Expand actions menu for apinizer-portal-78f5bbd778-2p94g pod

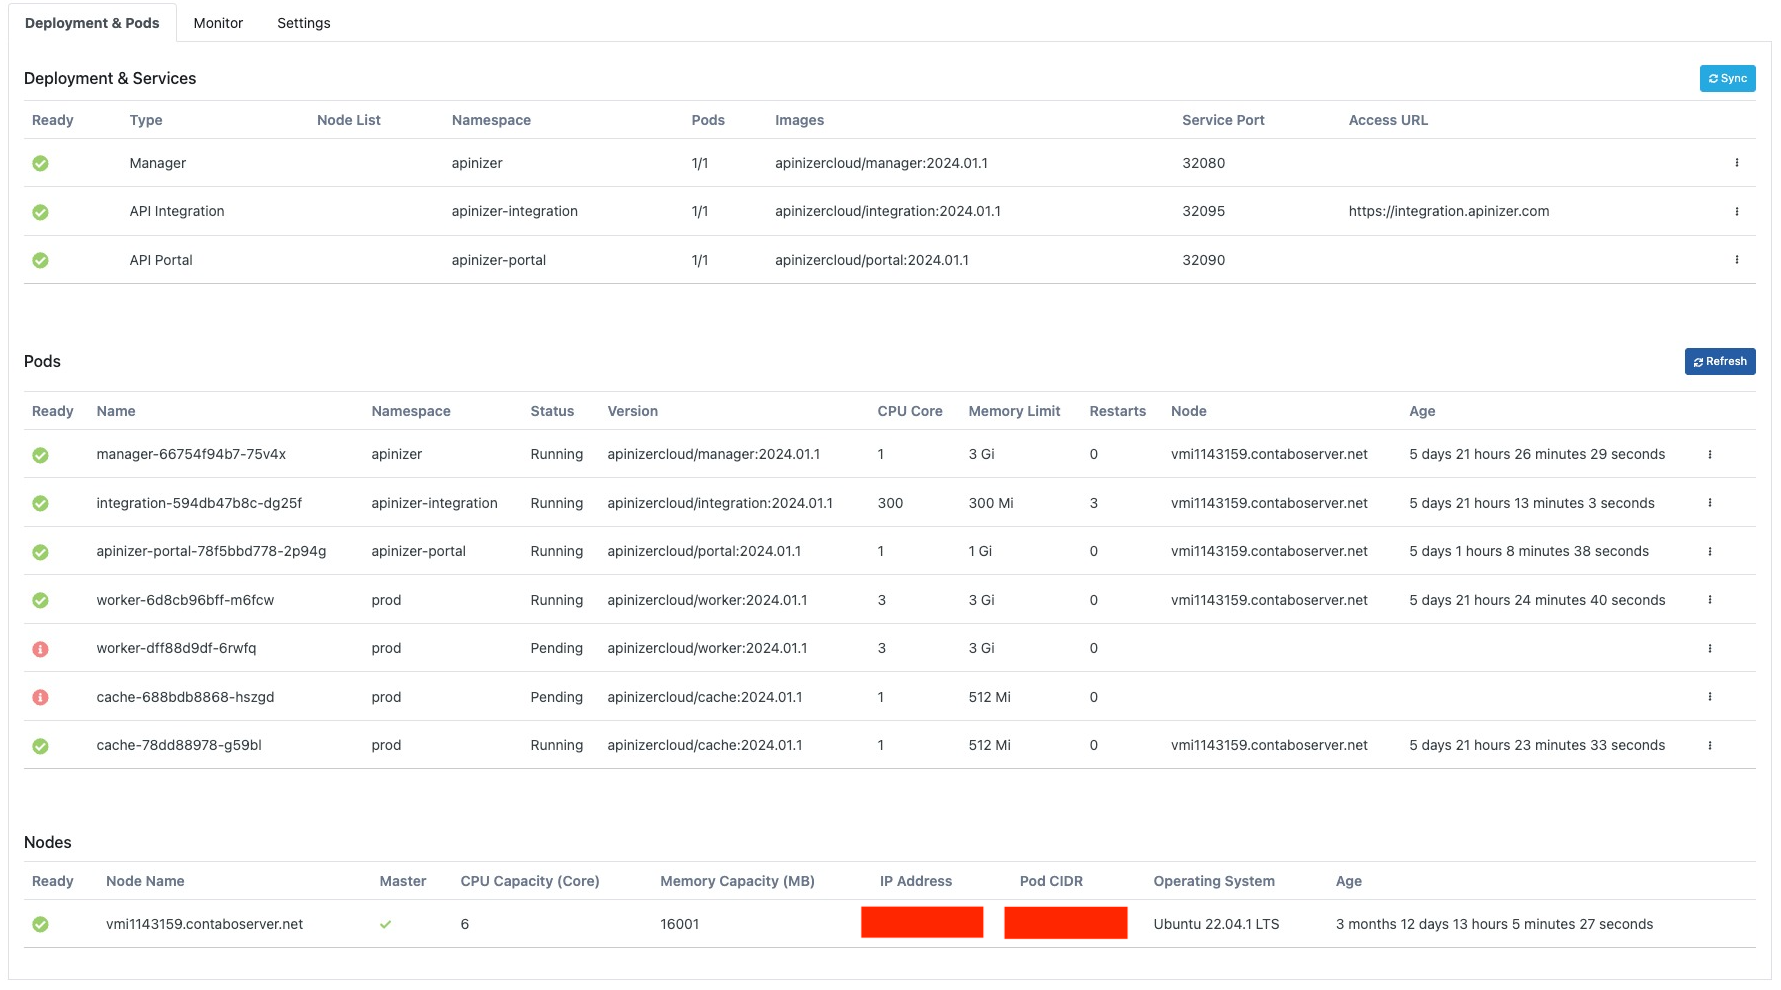(x=1709, y=552)
